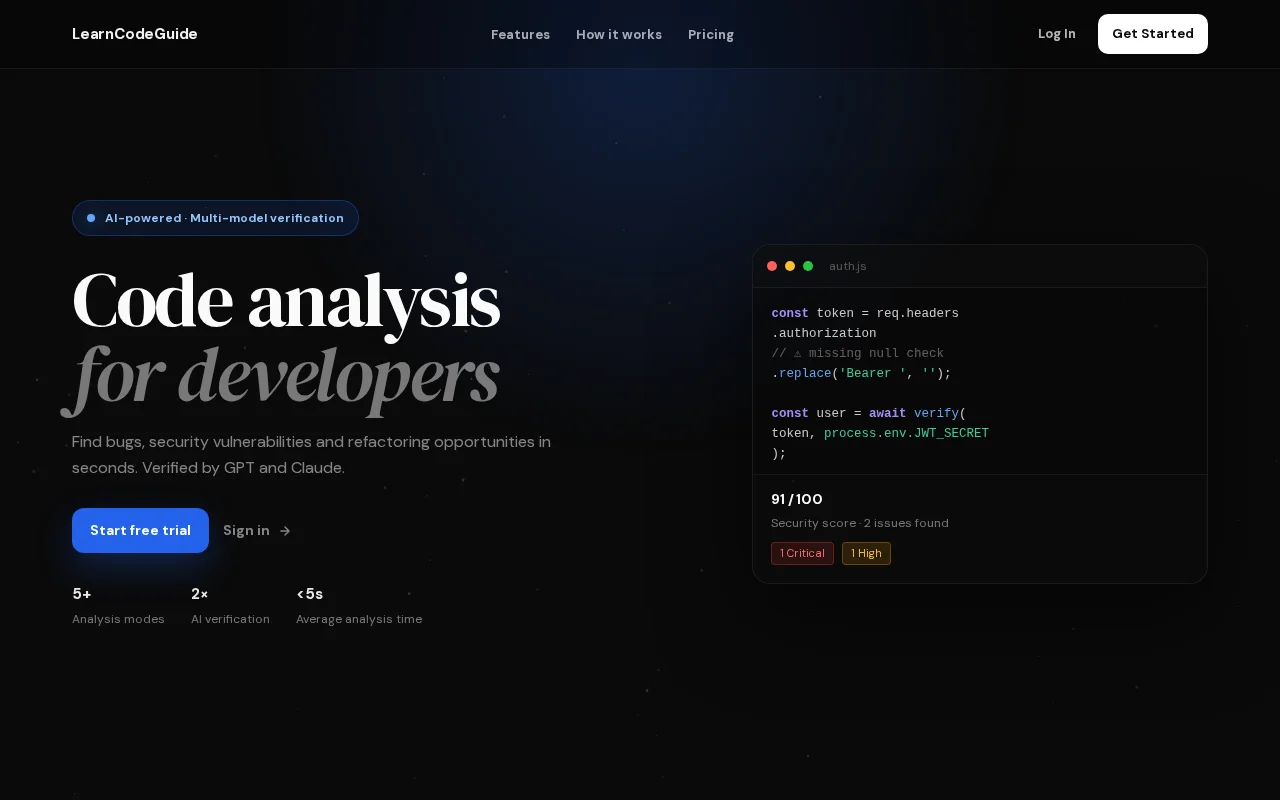Click the Start free trial button
The image size is (1280, 800).
140,530
